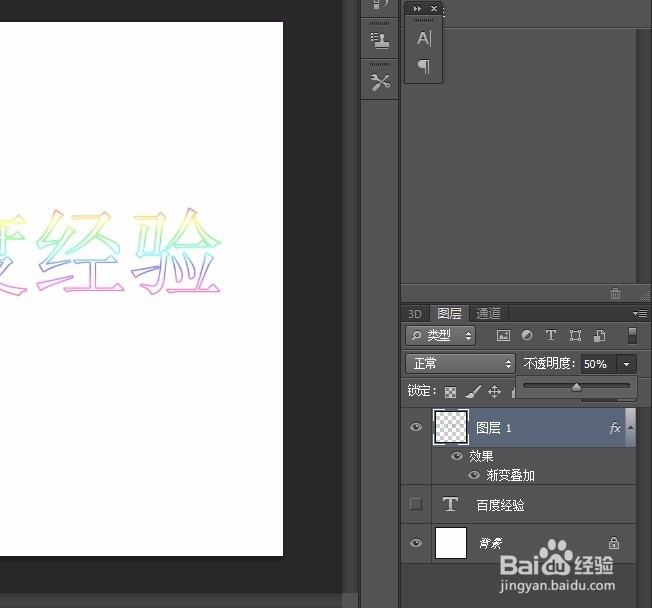Filter for adjustment layers icon
Viewport: 652px width, 608px height.
coord(527,335)
